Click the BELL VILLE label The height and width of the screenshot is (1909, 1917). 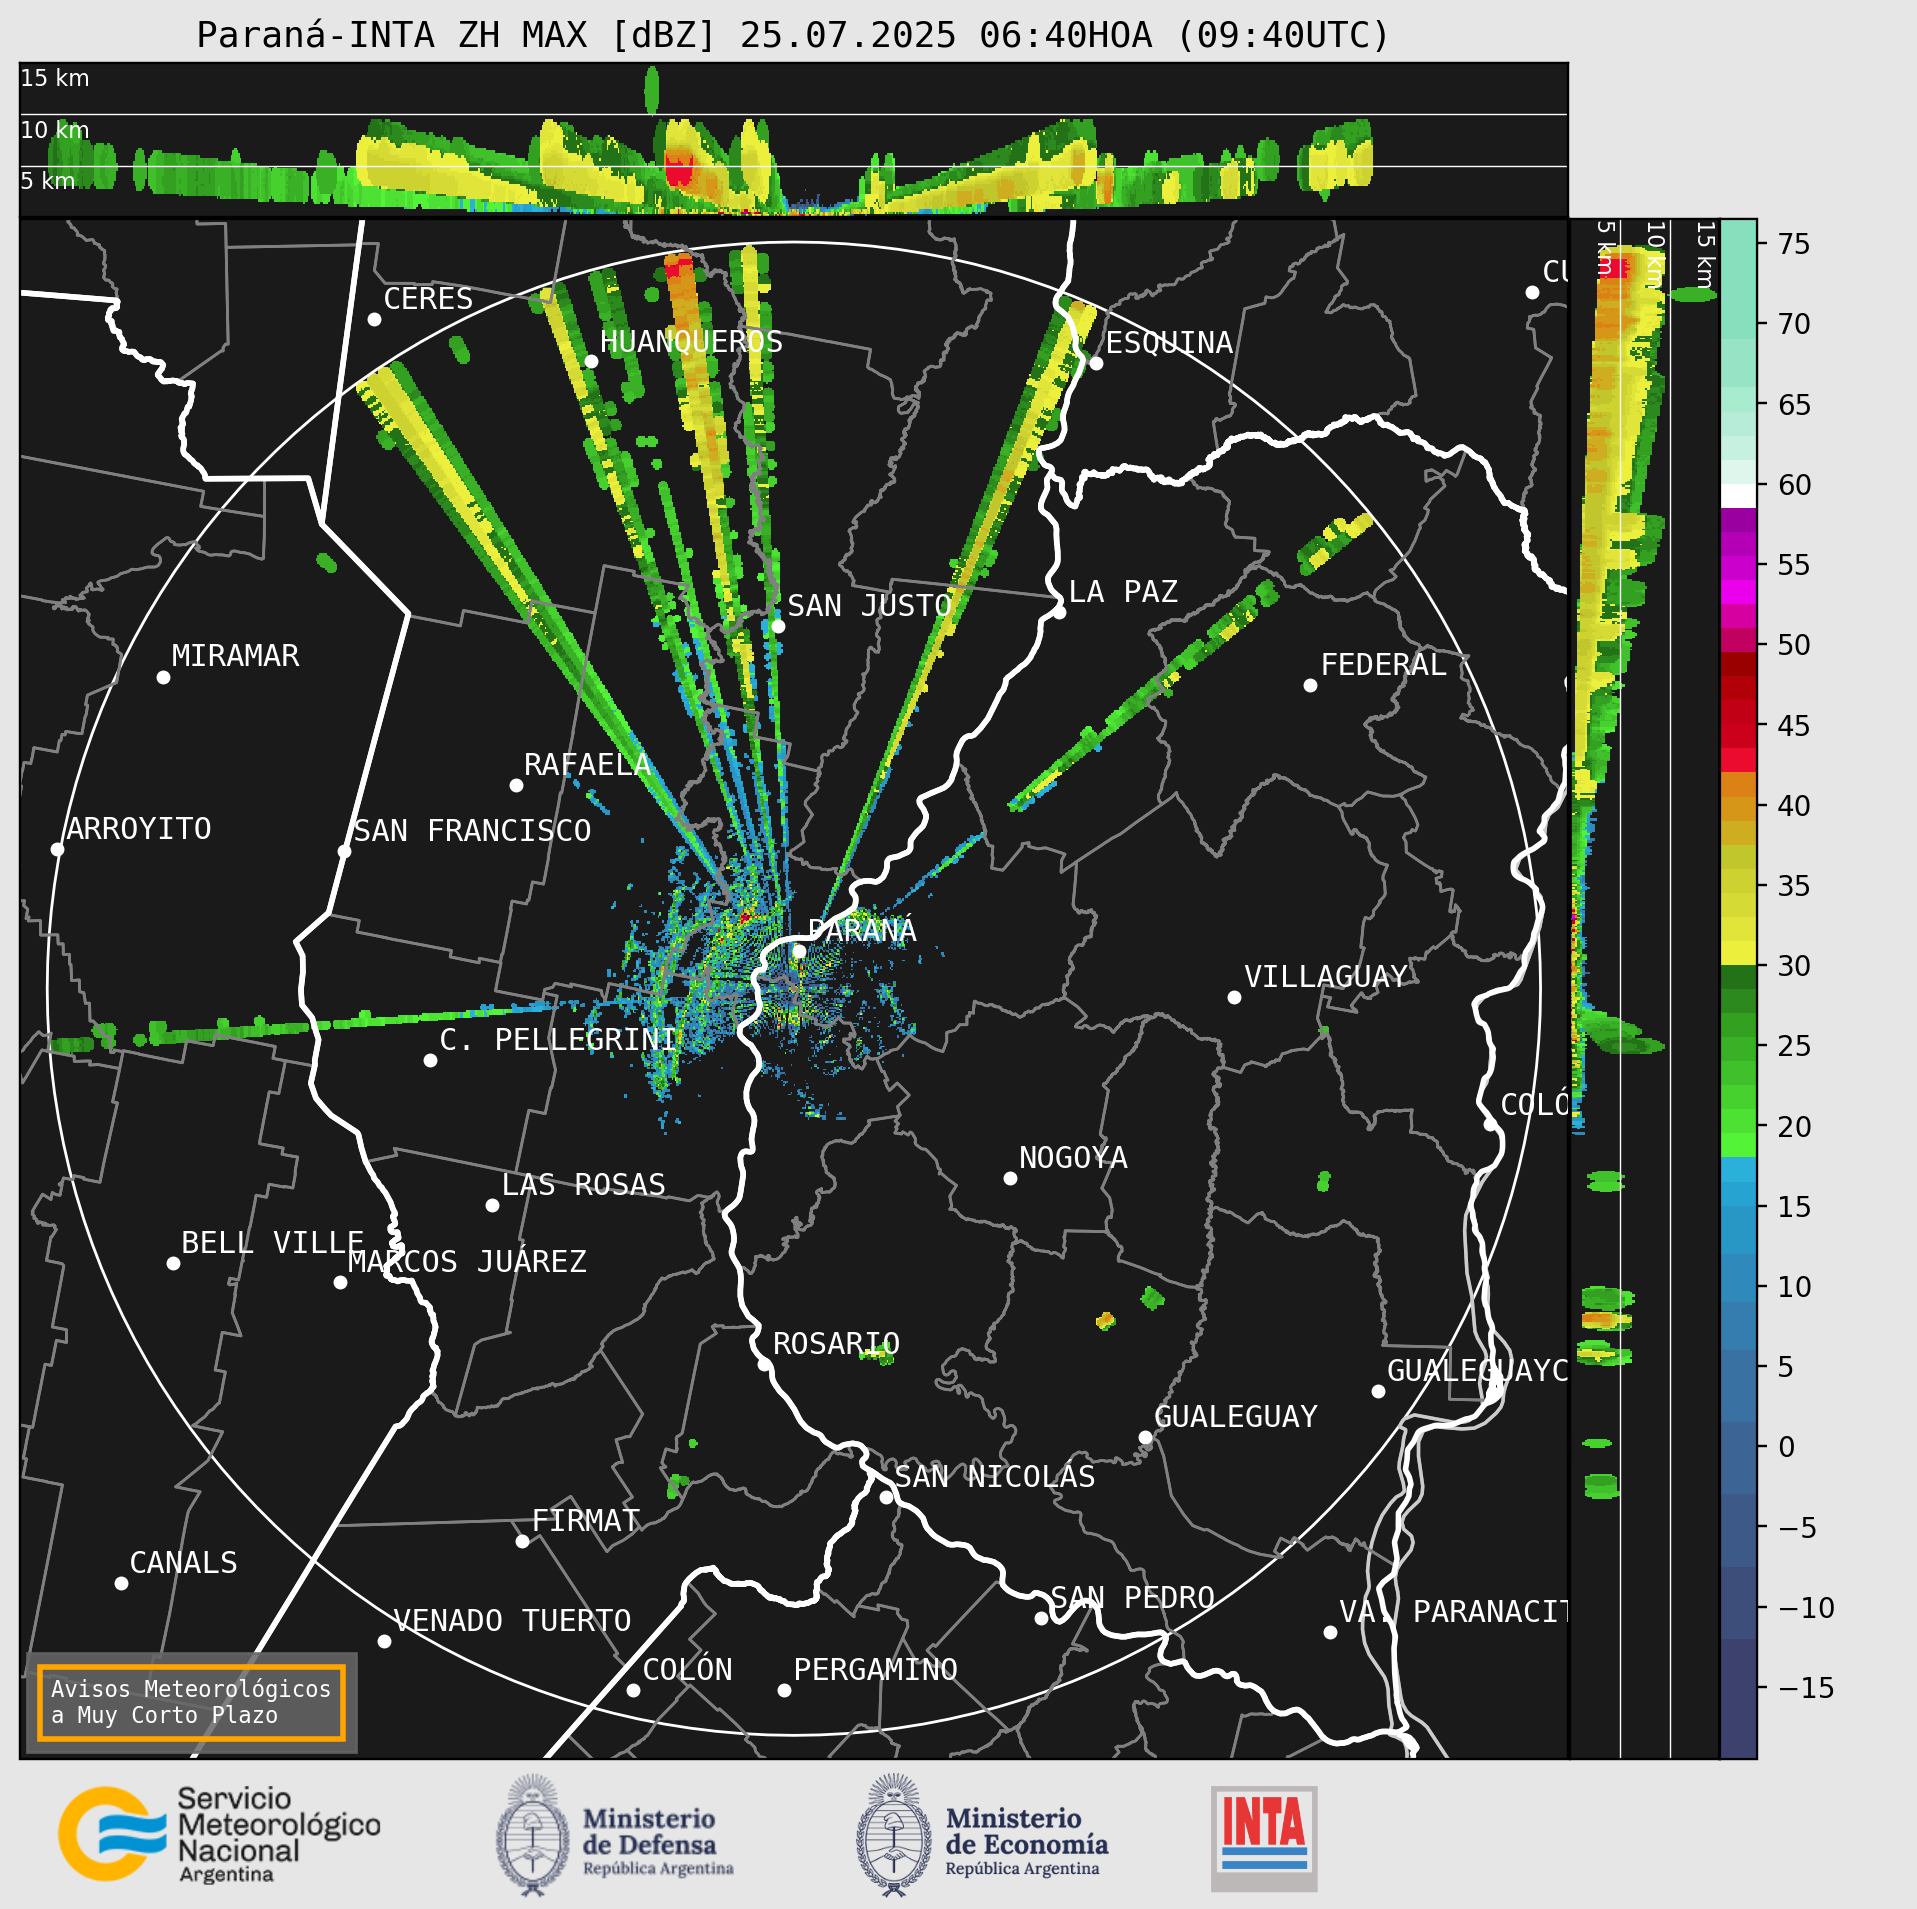coord(272,1242)
